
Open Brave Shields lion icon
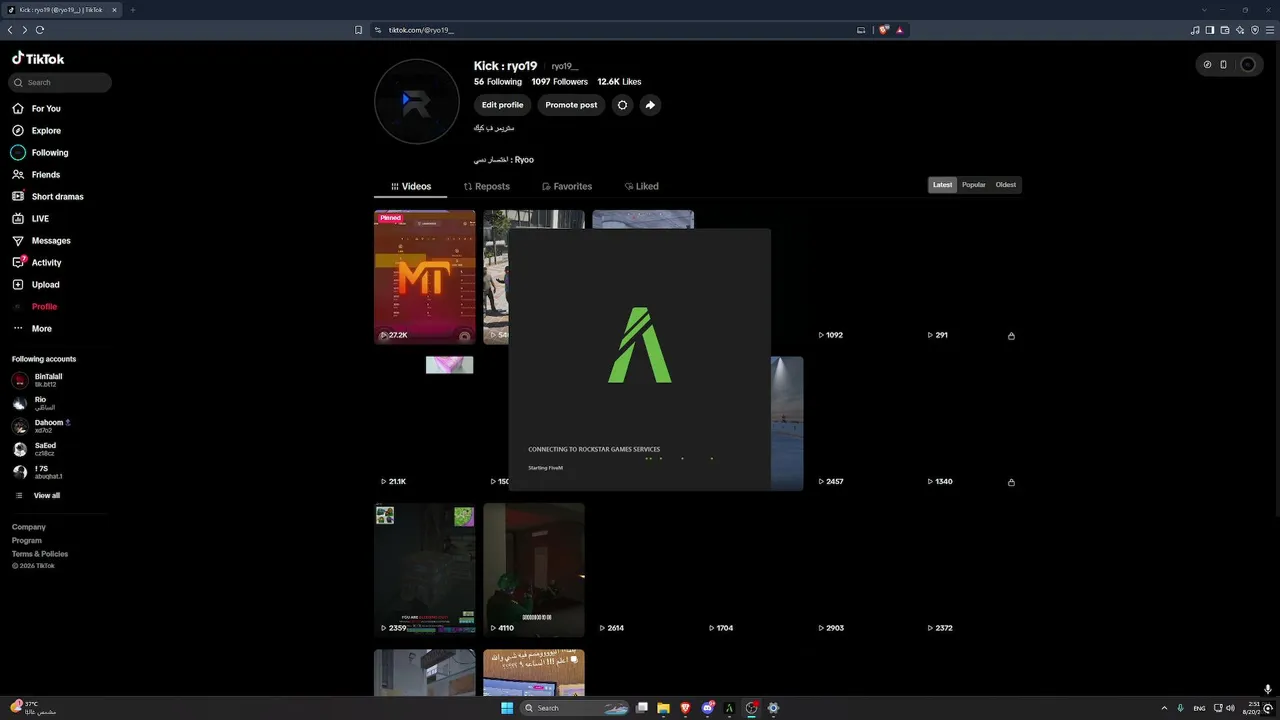click(x=884, y=30)
